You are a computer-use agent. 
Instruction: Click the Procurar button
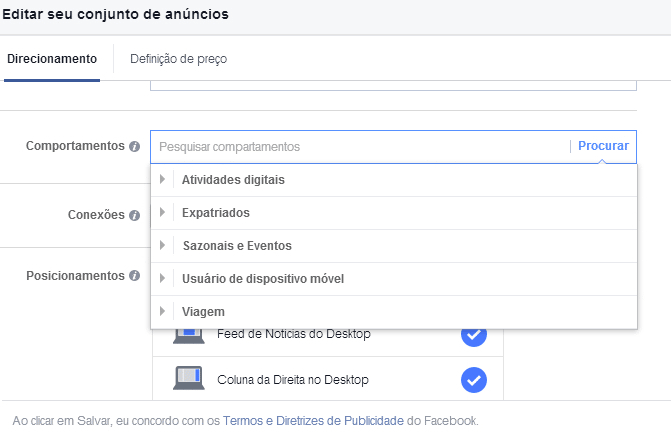[603, 146]
